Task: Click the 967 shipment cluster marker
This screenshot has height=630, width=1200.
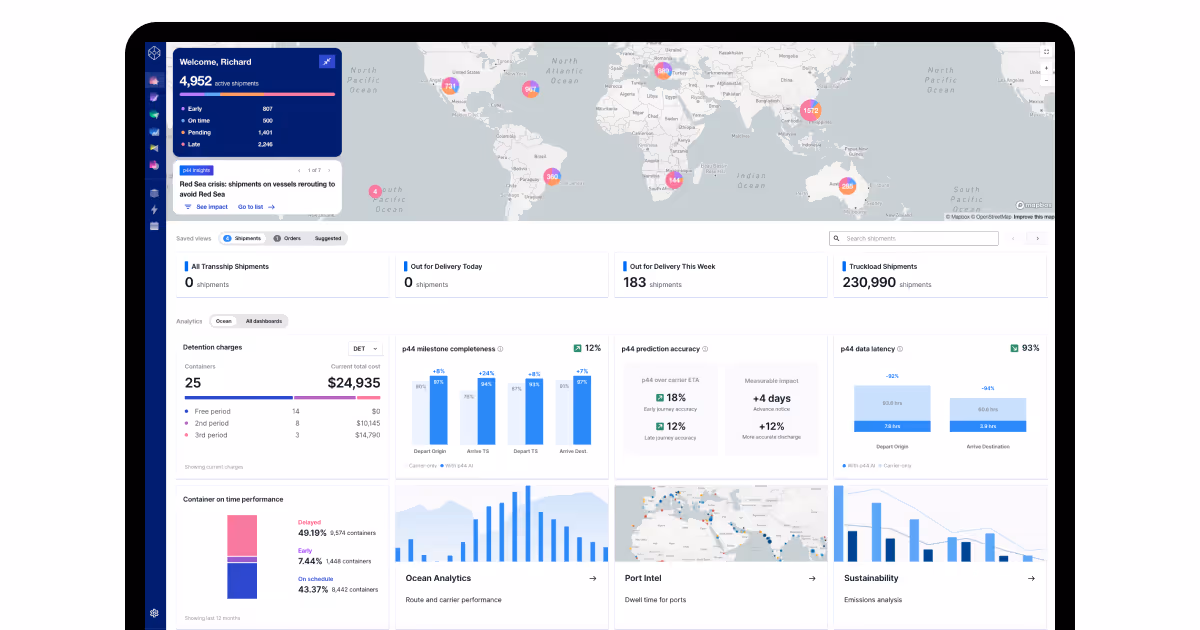Action: (x=531, y=89)
